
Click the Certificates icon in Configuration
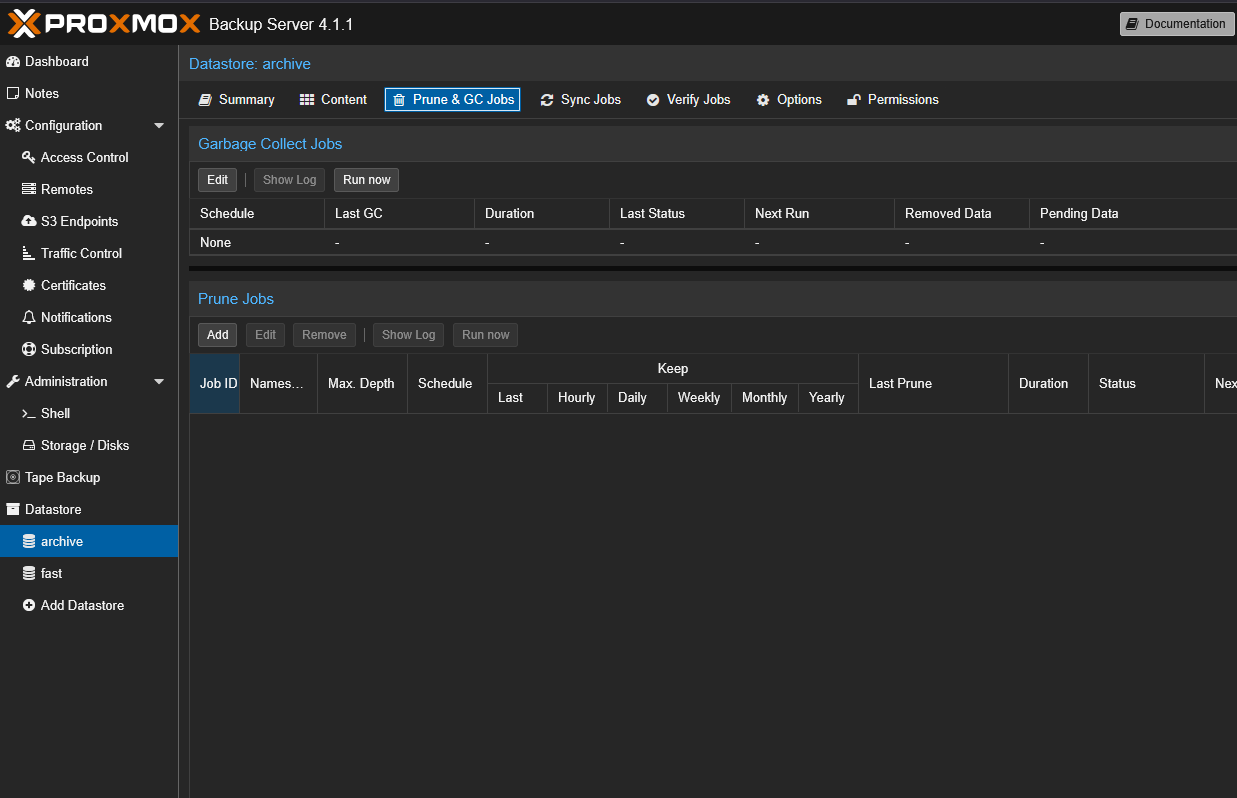[x=29, y=285]
